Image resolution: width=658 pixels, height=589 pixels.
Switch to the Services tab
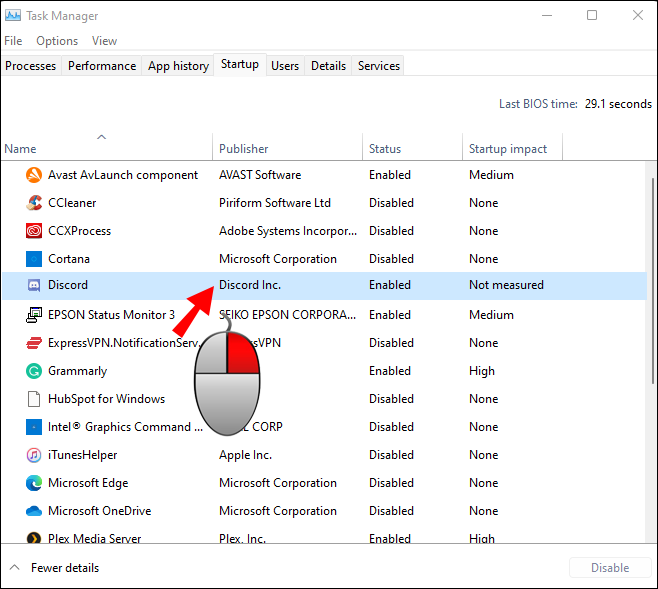[379, 66]
